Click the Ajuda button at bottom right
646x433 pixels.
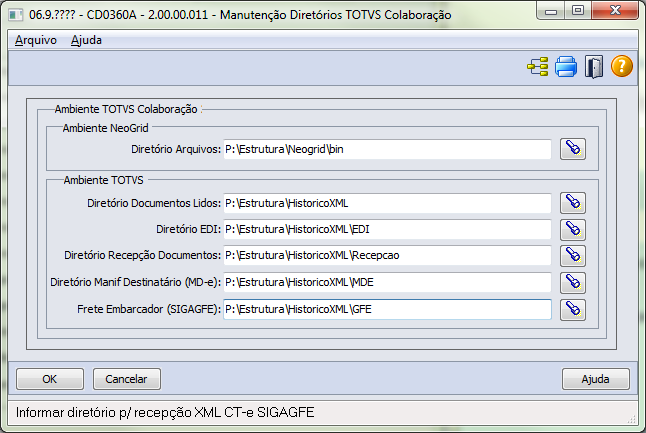pyautogui.click(x=596, y=379)
